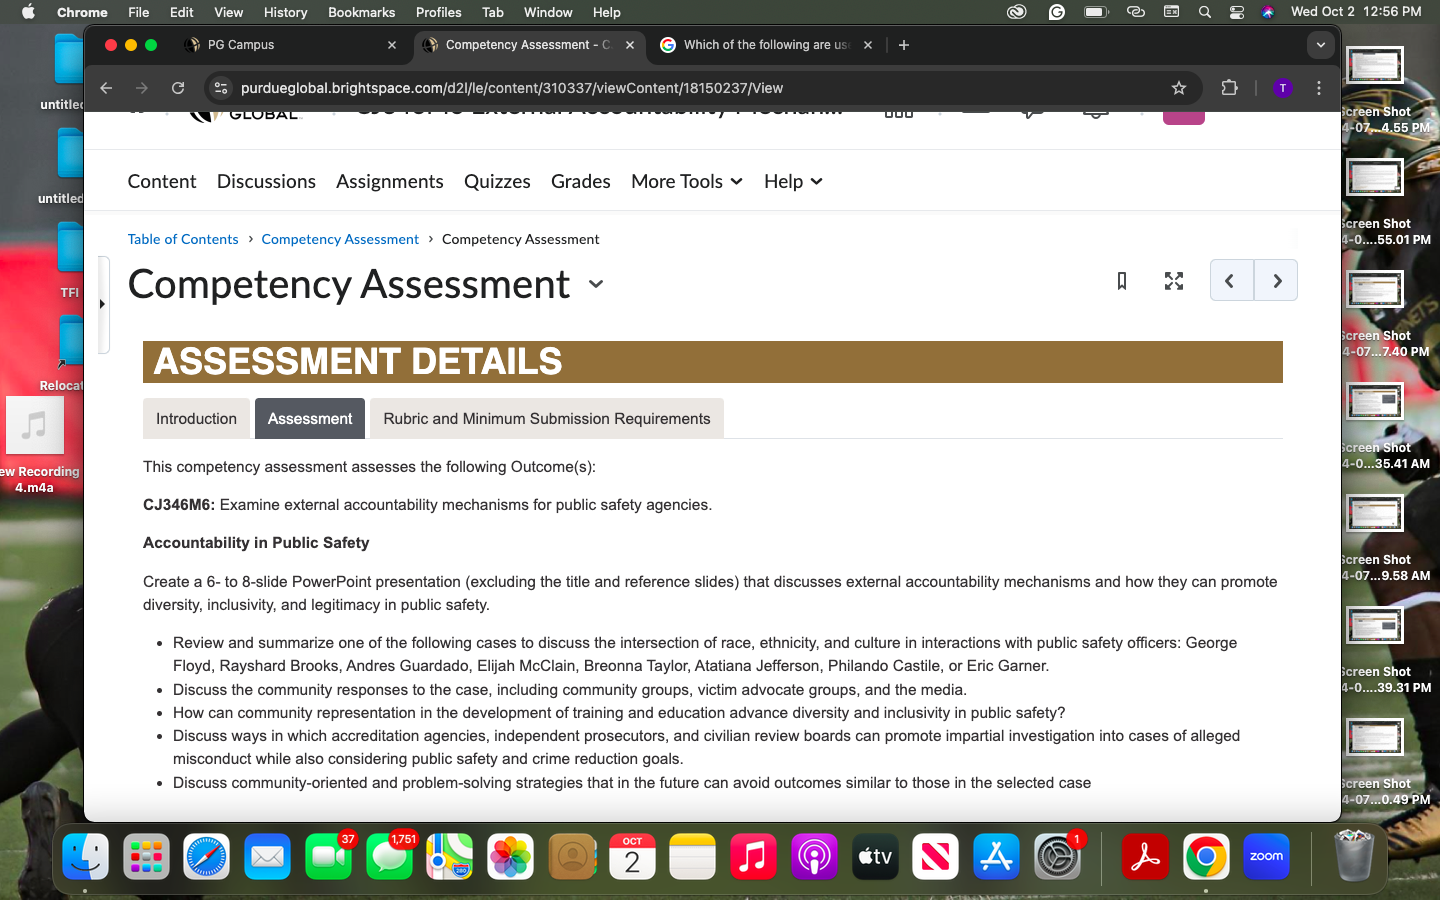This screenshot has height=900, width=1440.
Task: Expand the More Tools dropdown
Action: [687, 181]
